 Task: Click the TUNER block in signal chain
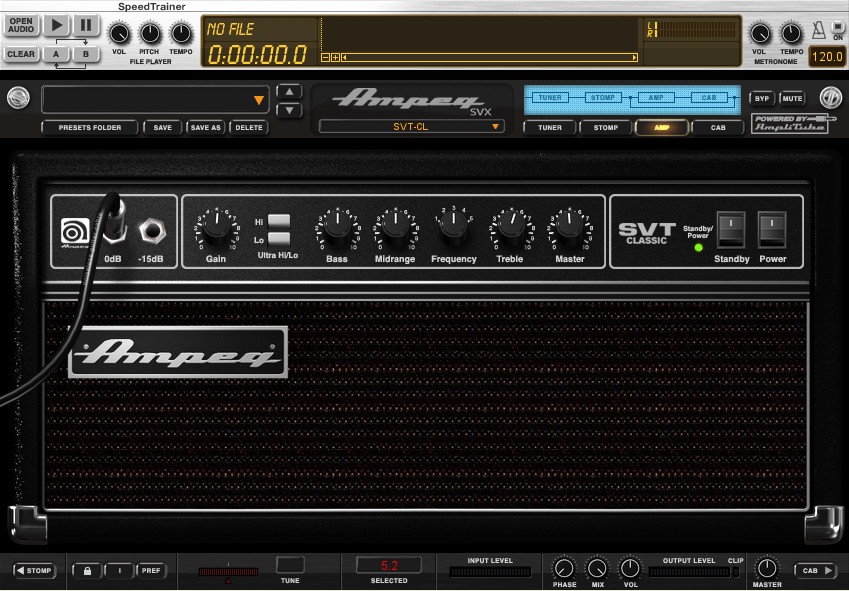tap(550, 98)
